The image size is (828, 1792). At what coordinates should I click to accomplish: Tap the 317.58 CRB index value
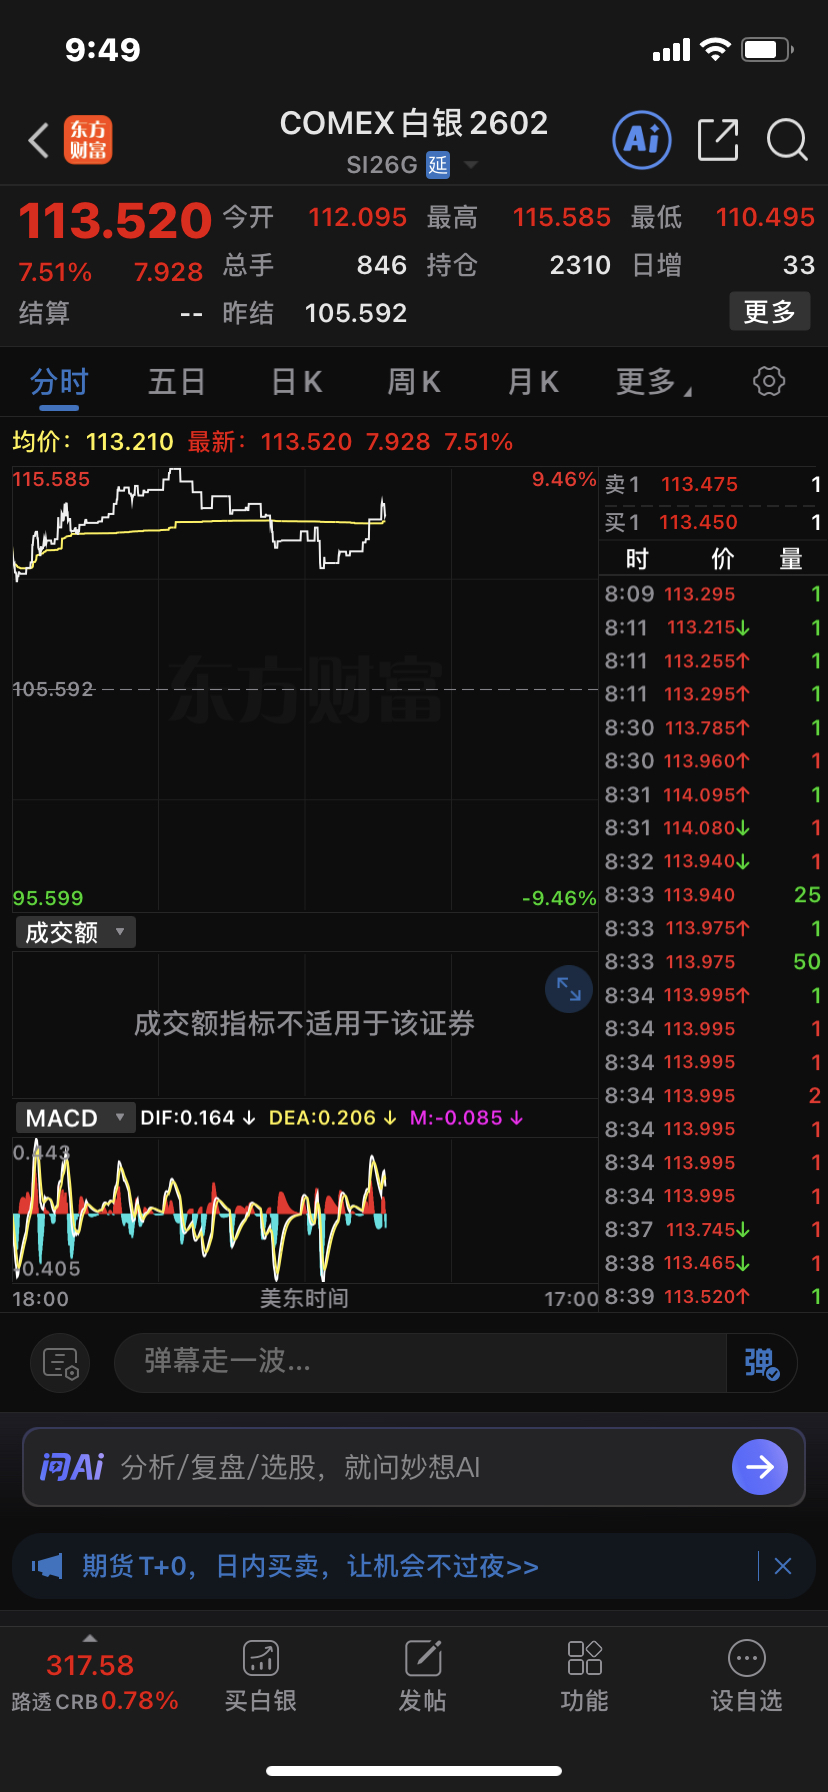coord(90,1665)
